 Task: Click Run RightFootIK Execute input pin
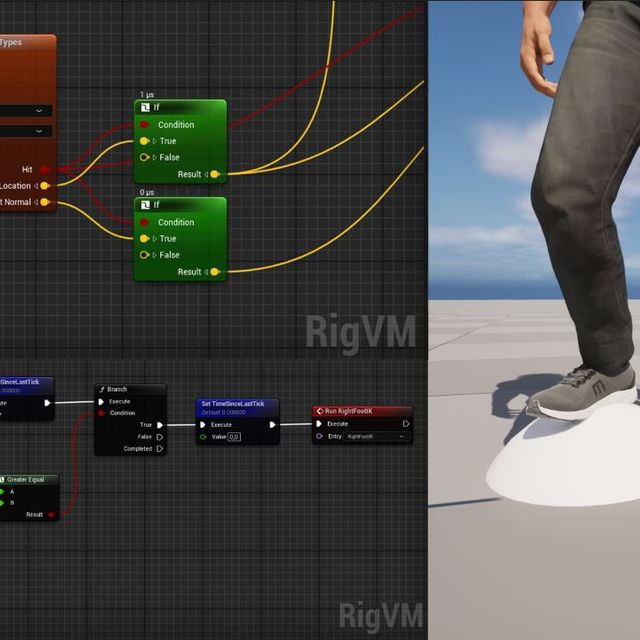[x=319, y=424]
